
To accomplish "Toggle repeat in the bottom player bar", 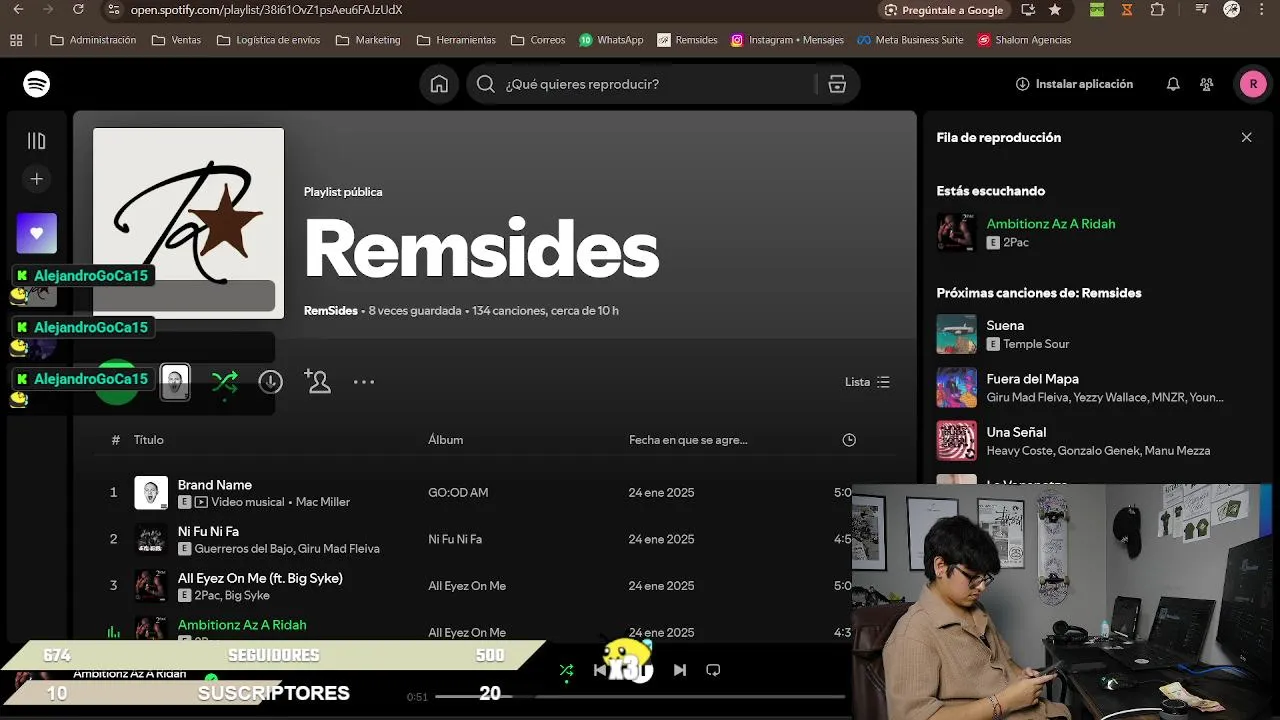I will (x=713, y=670).
